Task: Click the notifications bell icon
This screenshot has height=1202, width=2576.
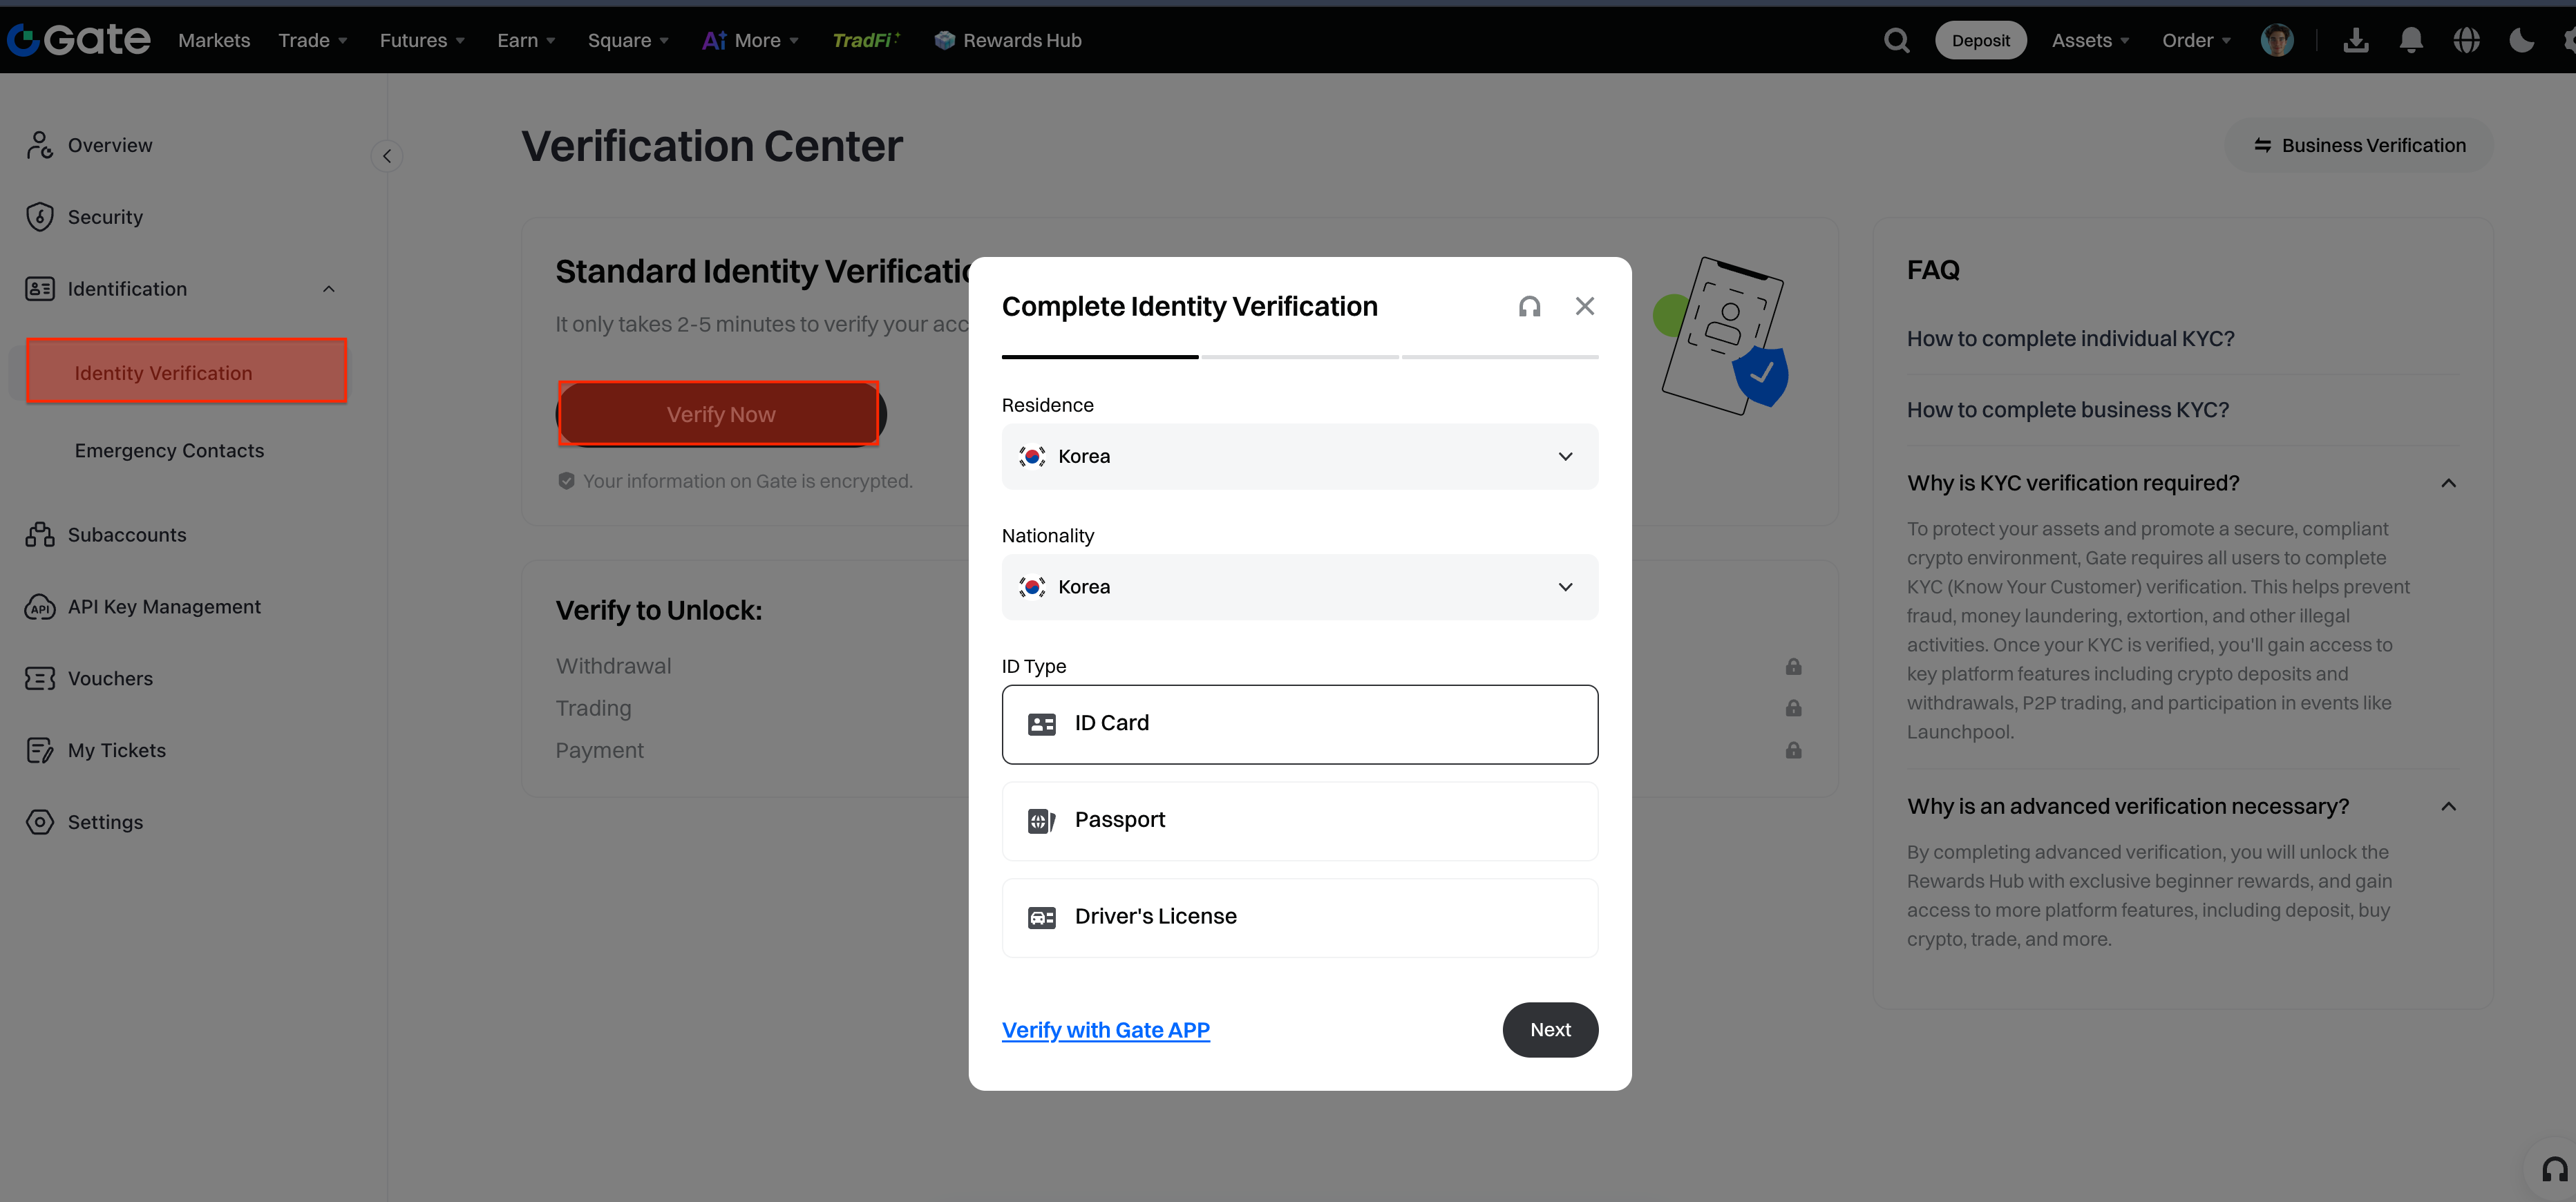Action: point(2411,40)
